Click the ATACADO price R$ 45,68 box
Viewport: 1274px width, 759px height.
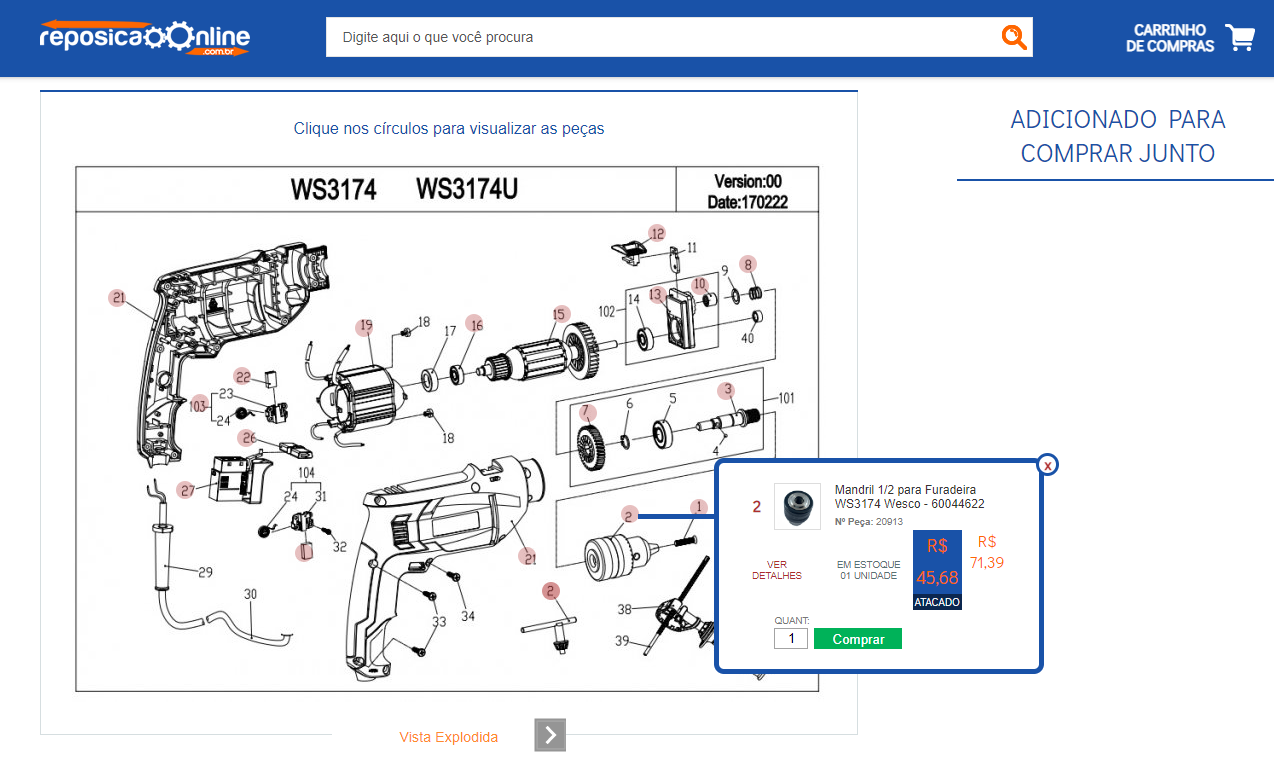point(937,570)
